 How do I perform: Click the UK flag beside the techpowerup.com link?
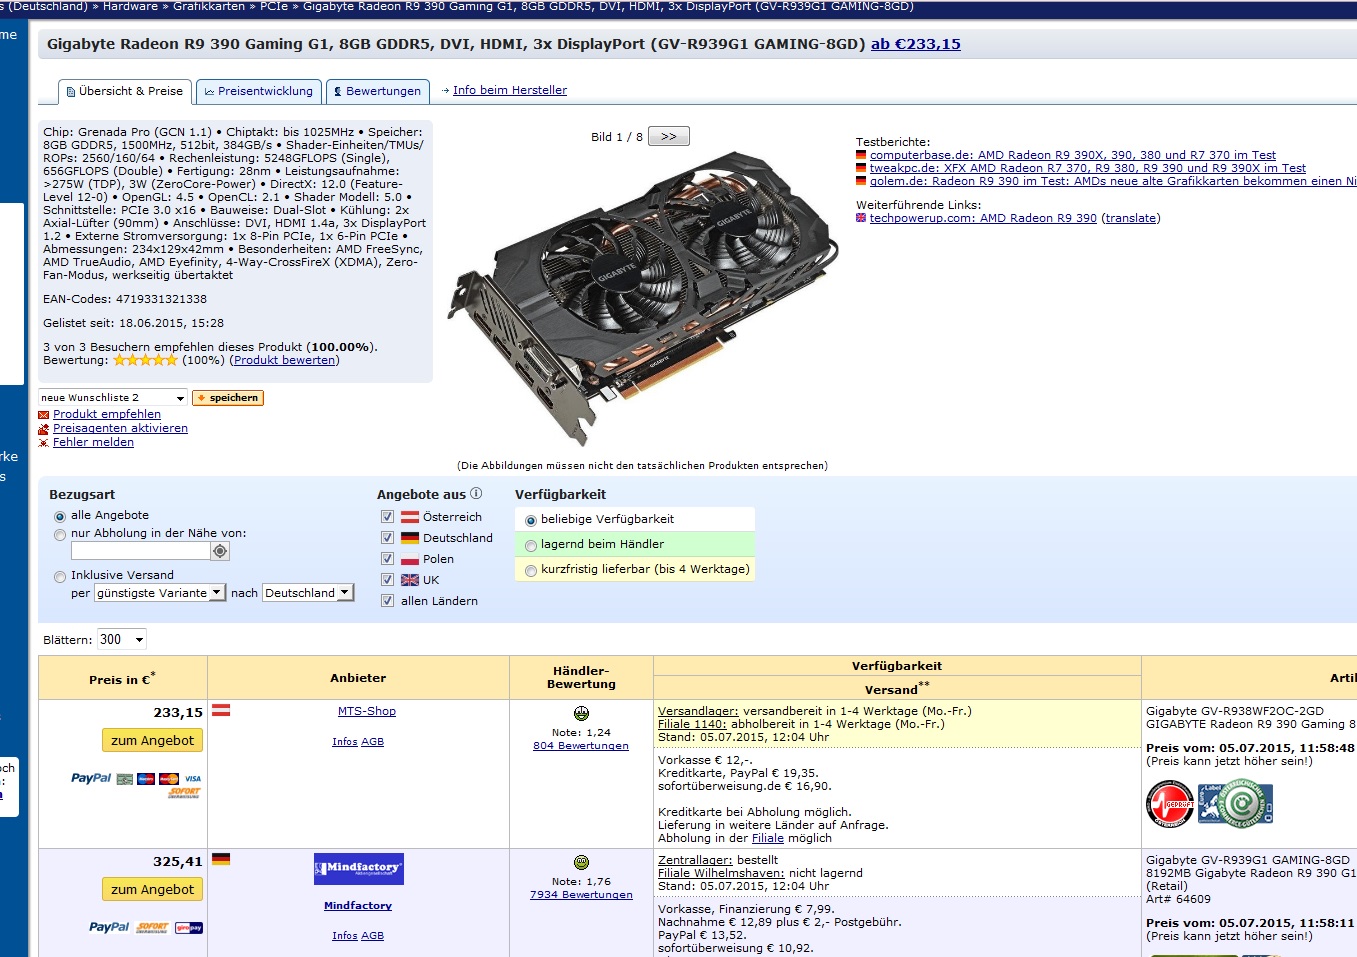(x=861, y=218)
